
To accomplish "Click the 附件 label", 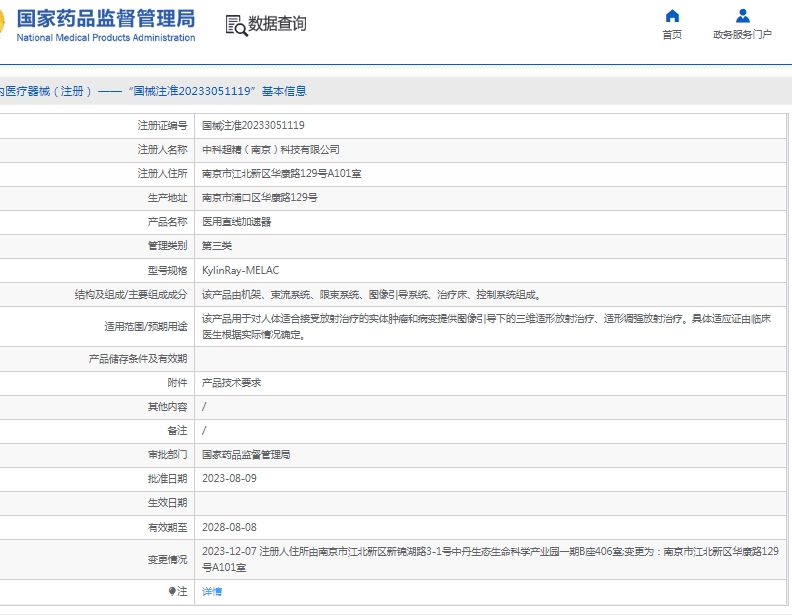I will [177, 383].
